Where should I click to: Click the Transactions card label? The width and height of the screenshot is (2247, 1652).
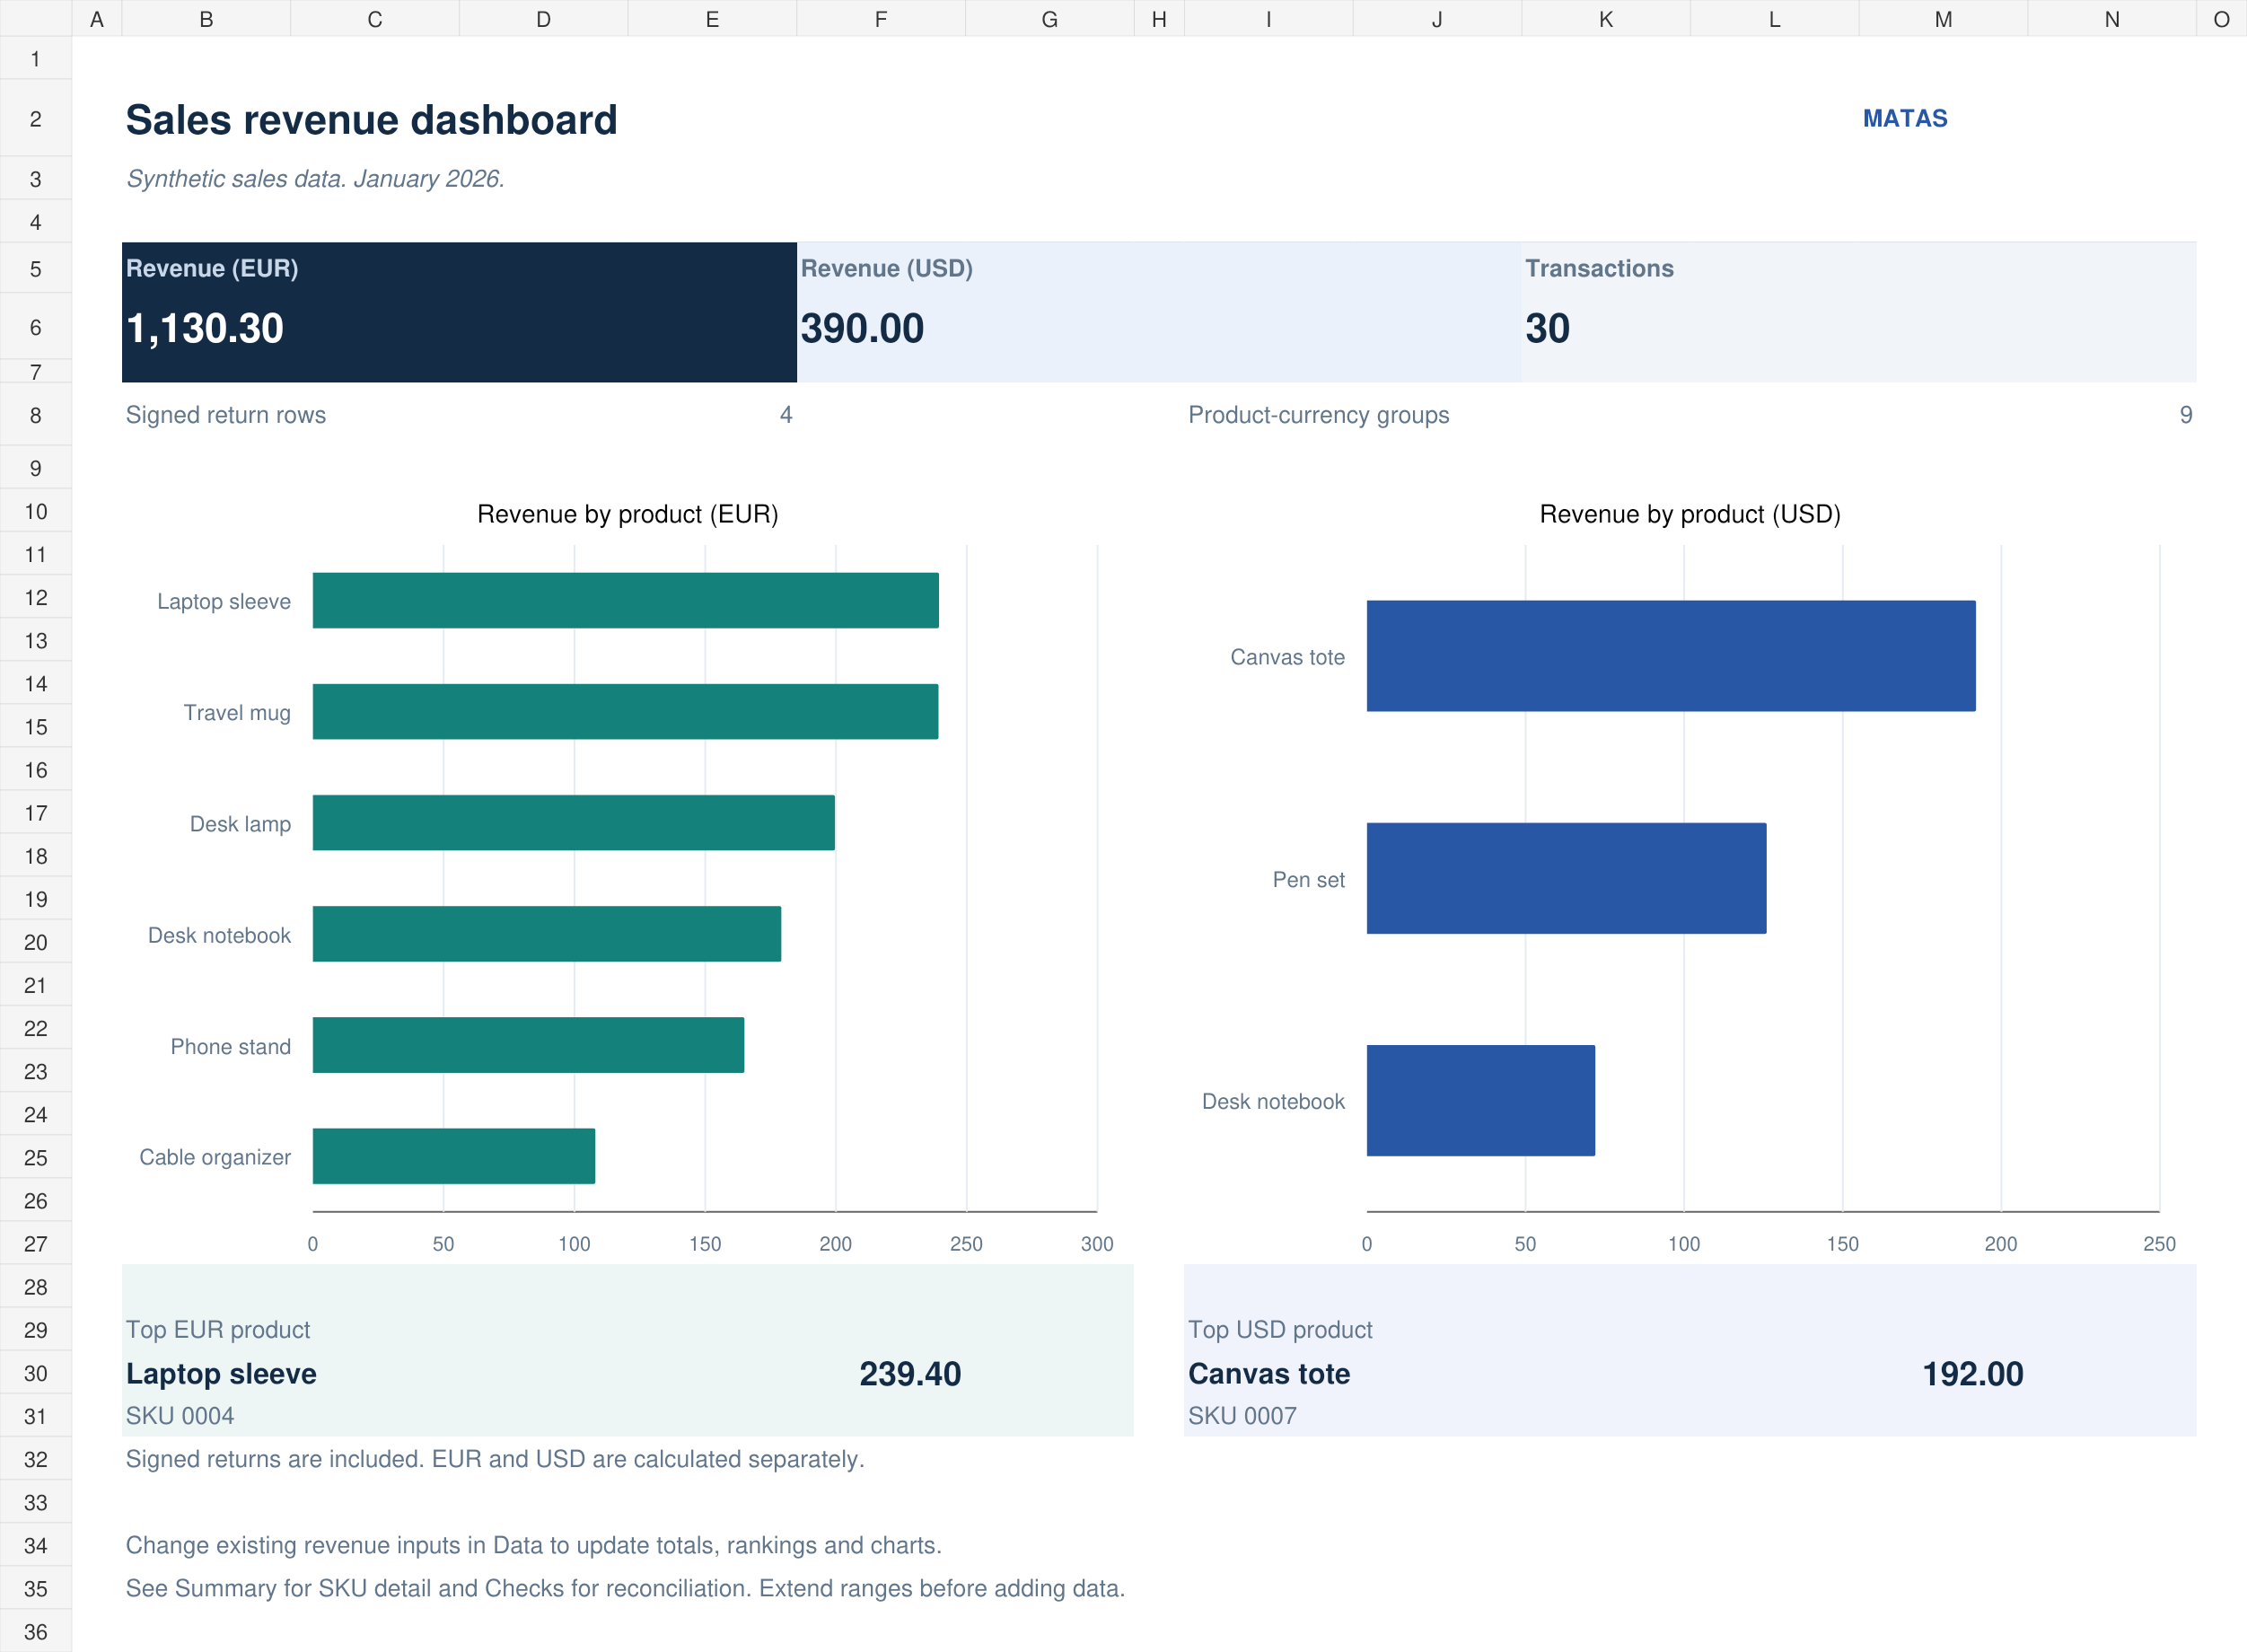coord(1598,268)
